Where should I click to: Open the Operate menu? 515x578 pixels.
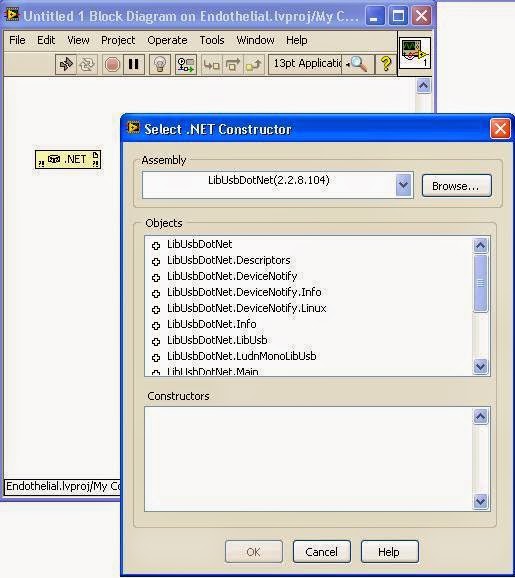(x=167, y=40)
